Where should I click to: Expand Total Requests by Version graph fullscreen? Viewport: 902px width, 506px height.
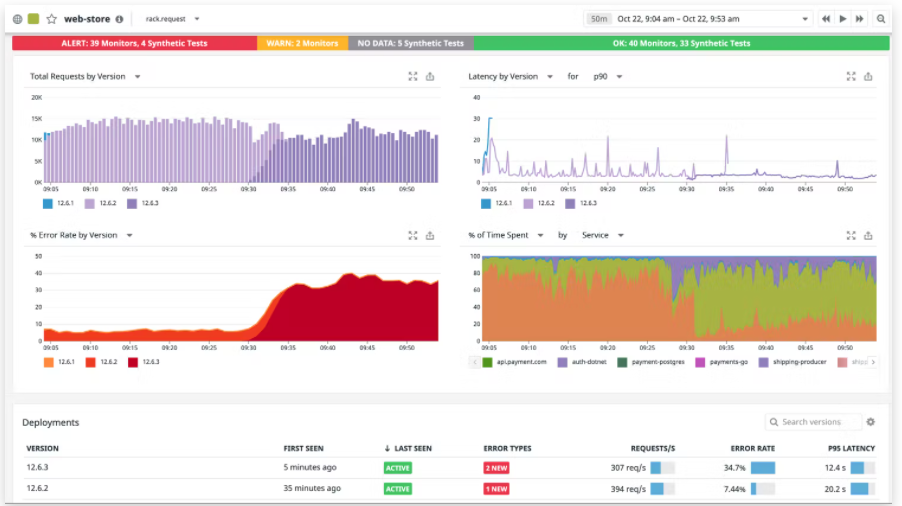coord(412,77)
